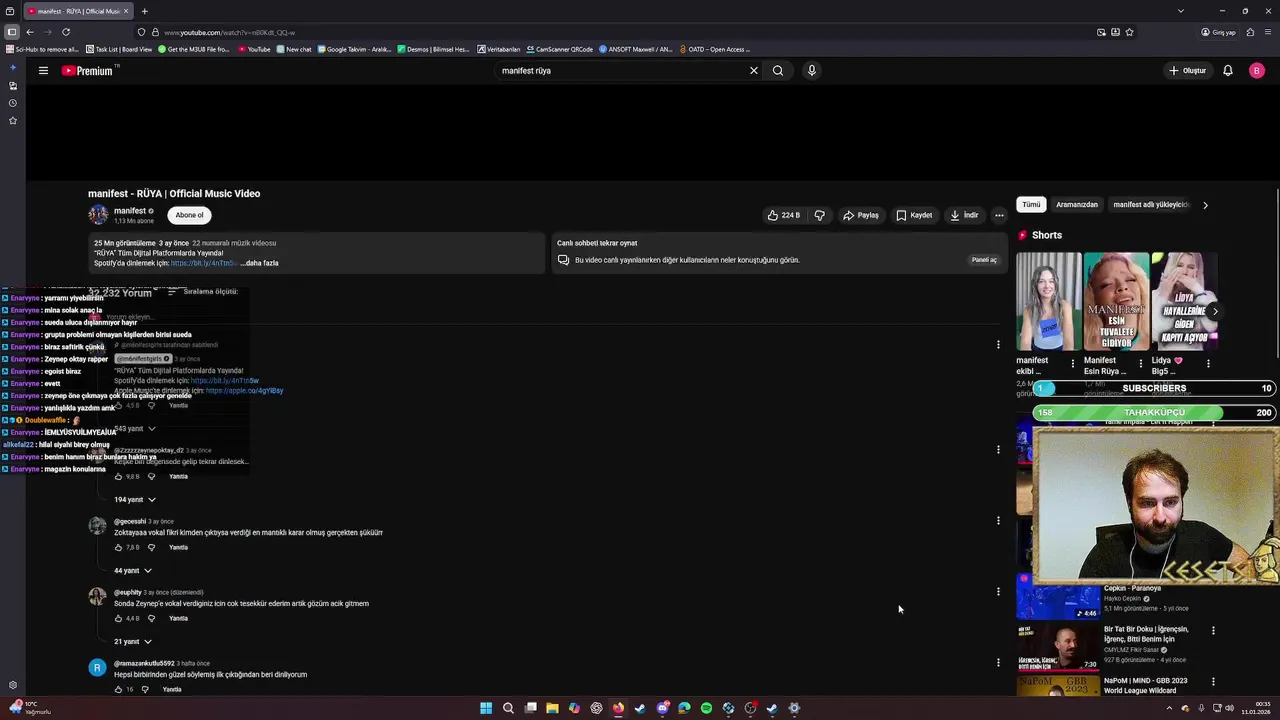Open File Explorer from taskbar
The height and width of the screenshot is (720, 1280).
click(x=552, y=708)
